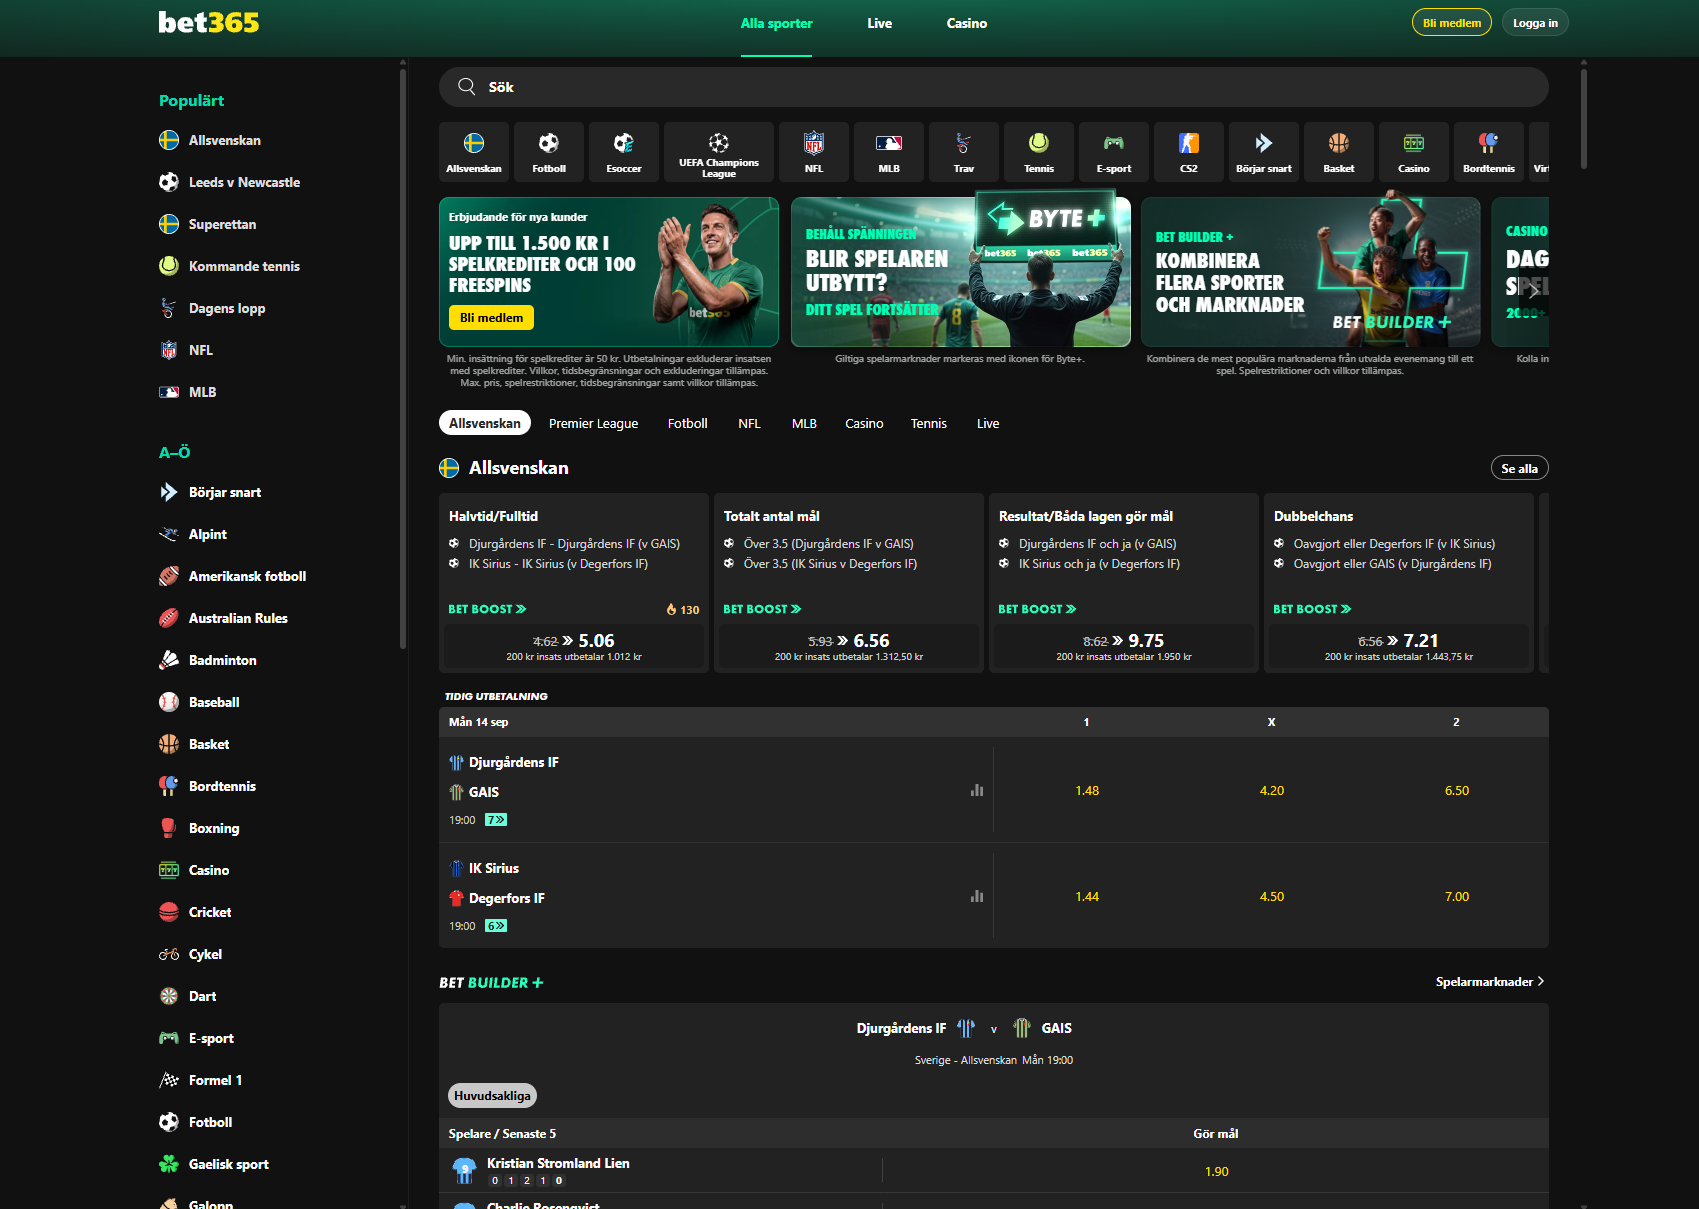Switch to Live top tab
Screen dimensions: 1699x1209
(879, 23)
